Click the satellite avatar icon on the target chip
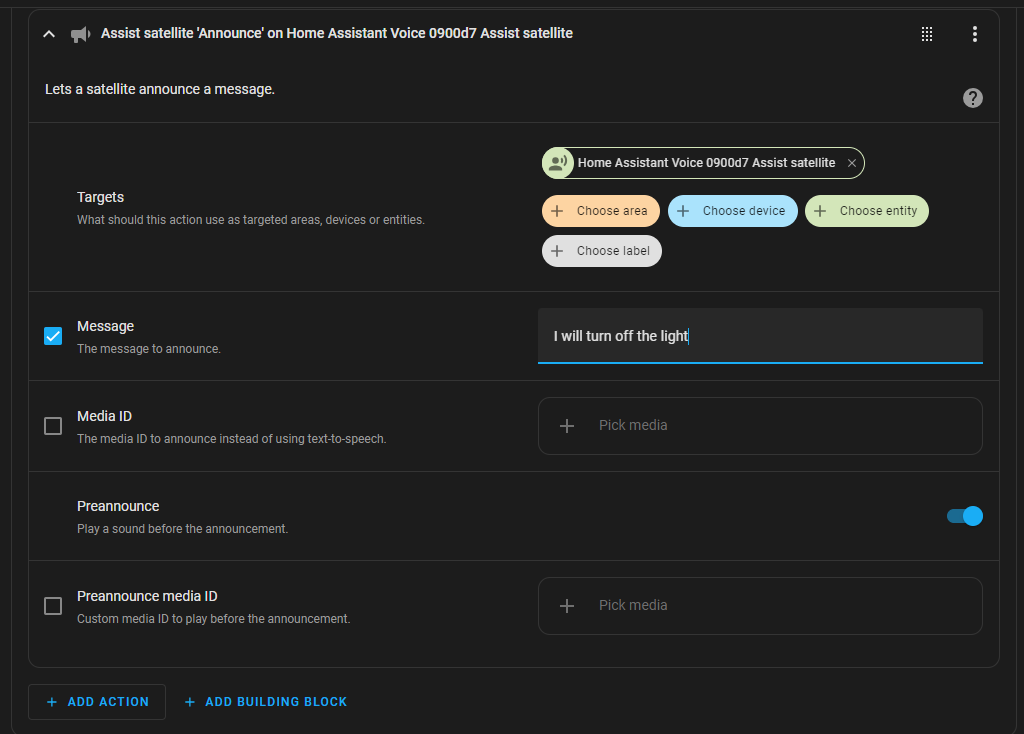The image size is (1024, 734). 557,162
